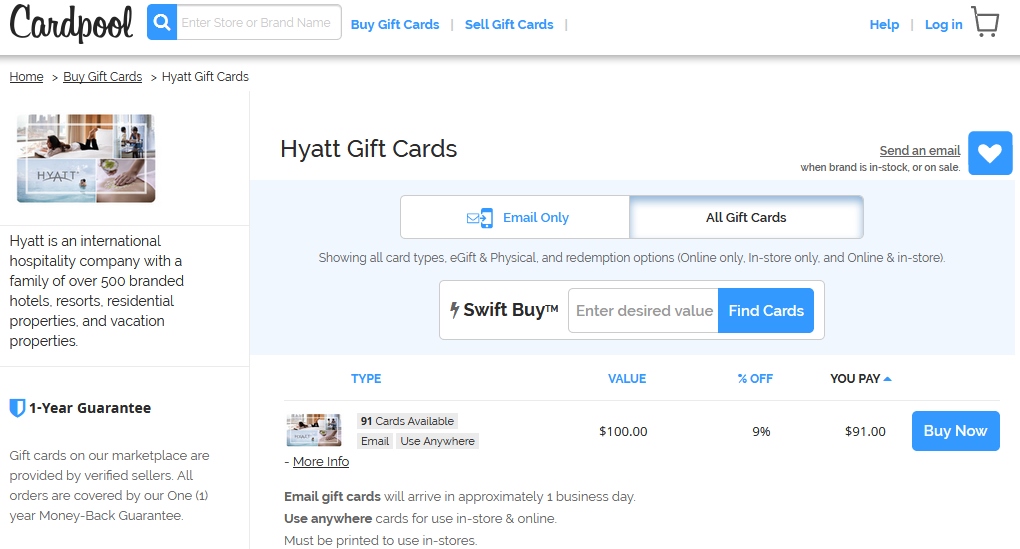
Task: Switch to the Email Only tab
Action: point(515,217)
